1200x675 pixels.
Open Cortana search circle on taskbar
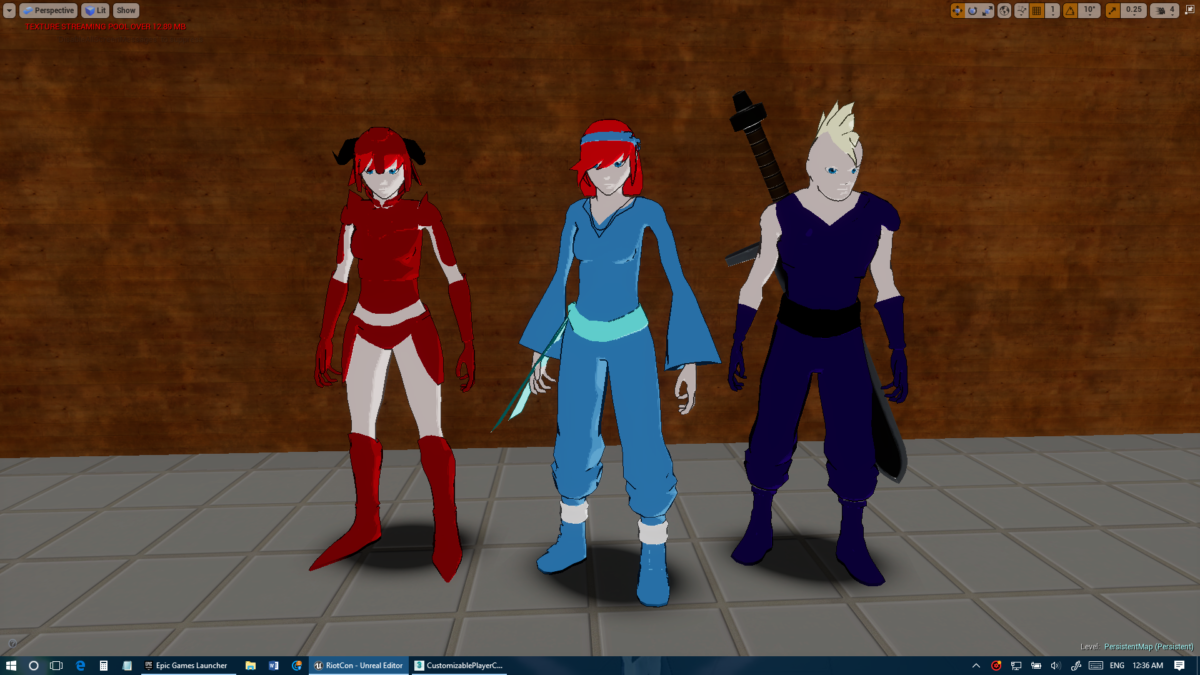point(33,665)
